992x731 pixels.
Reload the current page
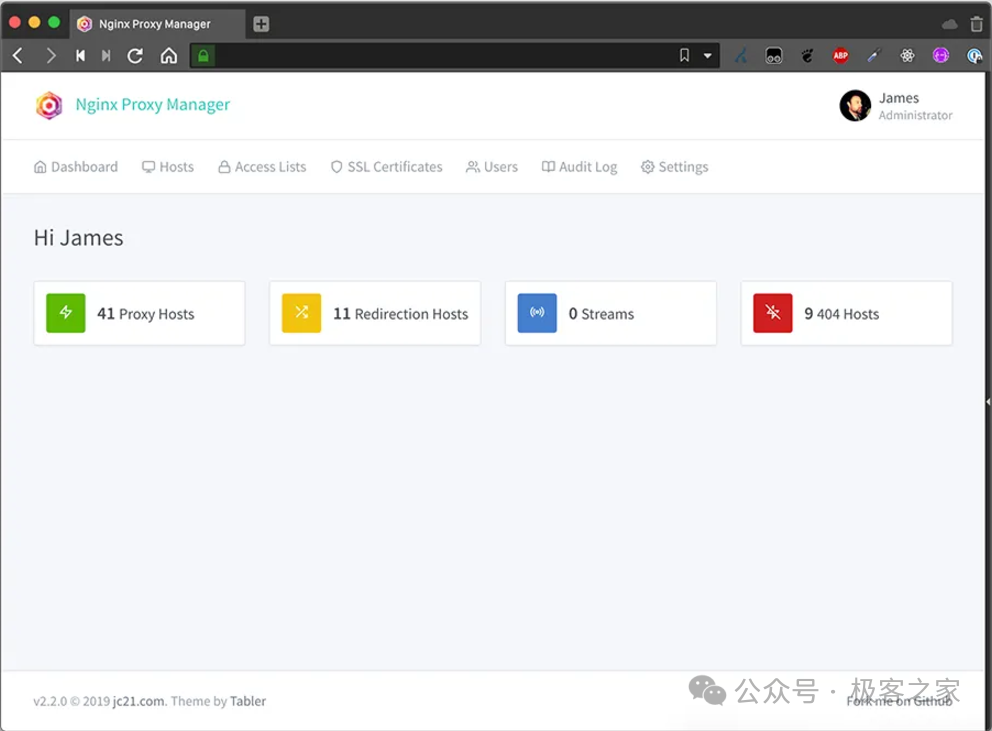(135, 56)
